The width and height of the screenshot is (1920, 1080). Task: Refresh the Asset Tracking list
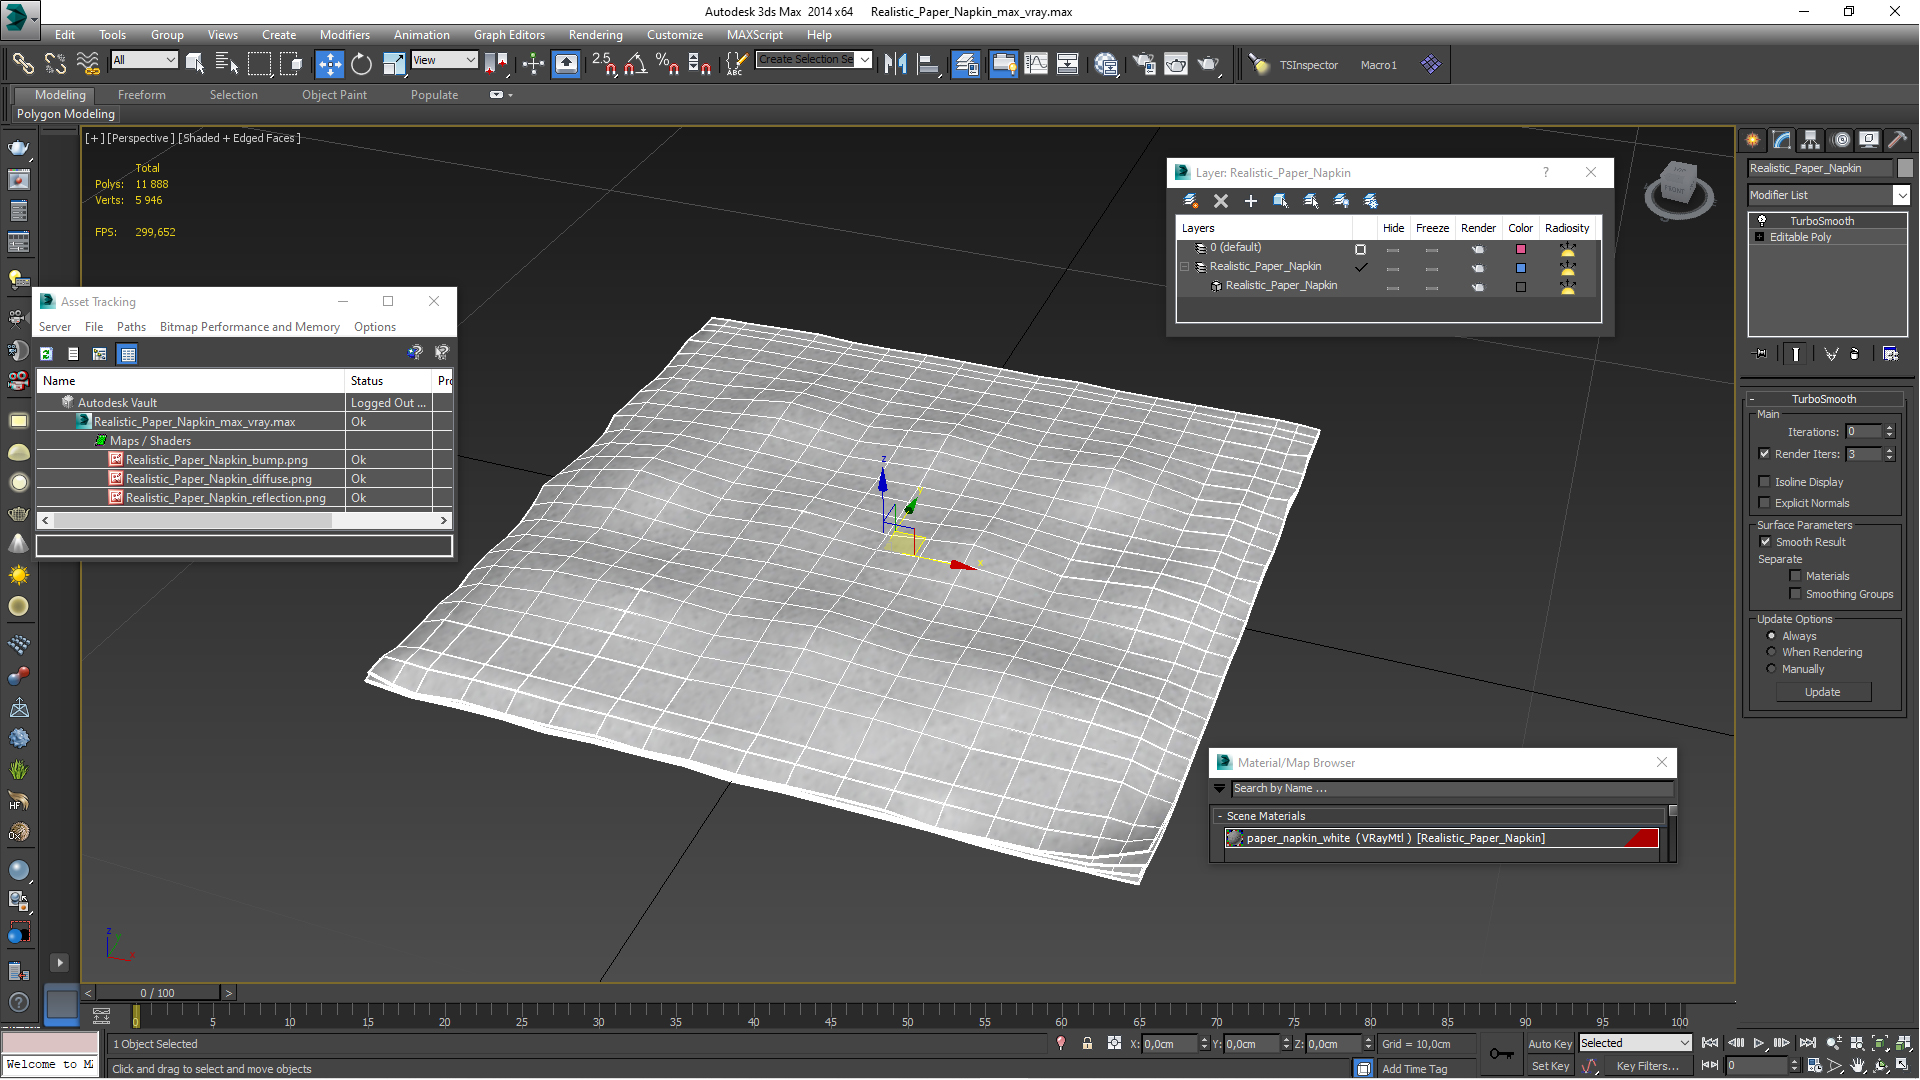[x=46, y=354]
